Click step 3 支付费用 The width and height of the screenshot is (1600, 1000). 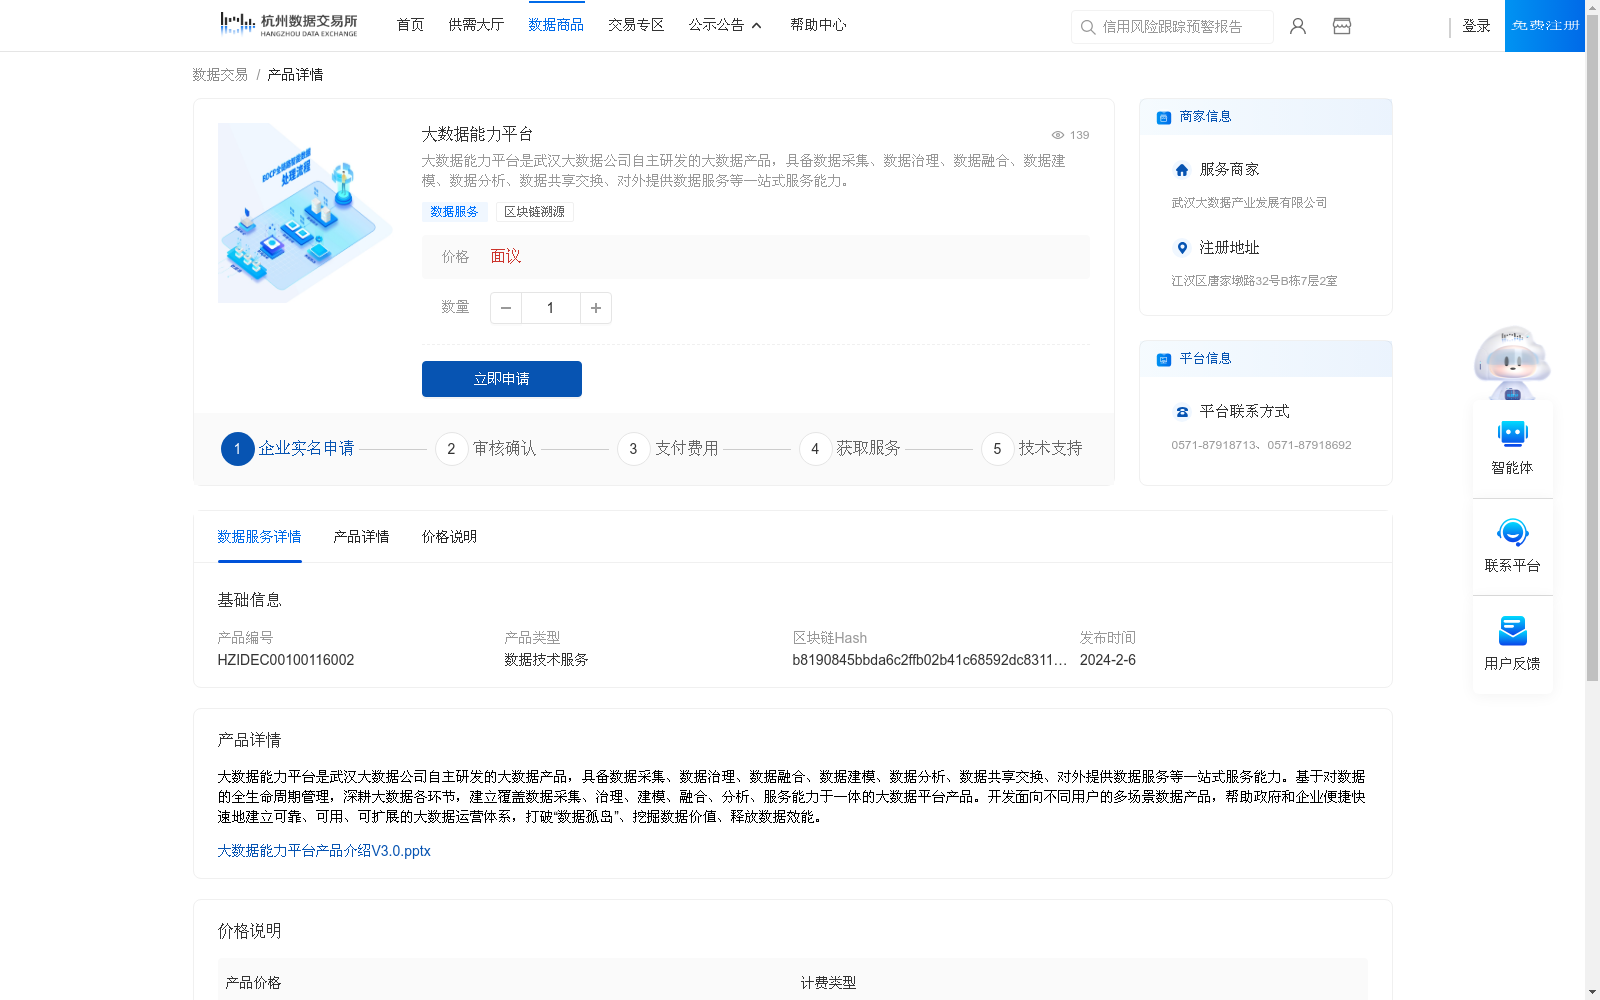point(668,449)
